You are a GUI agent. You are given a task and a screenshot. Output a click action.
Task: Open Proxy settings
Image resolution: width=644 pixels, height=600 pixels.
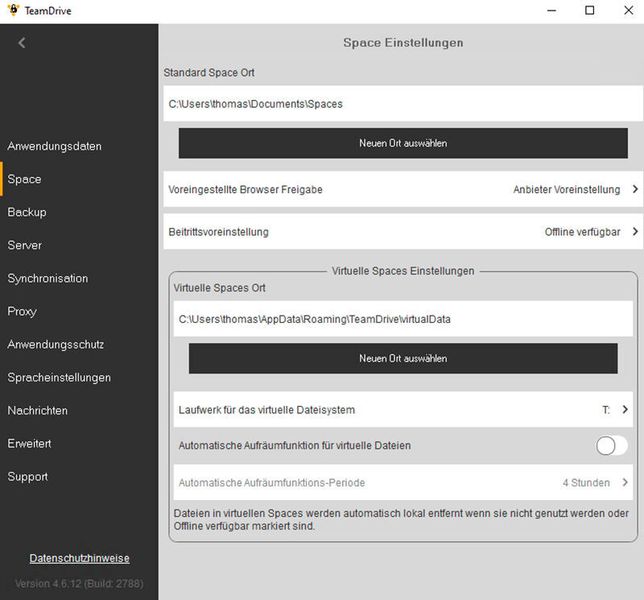point(22,311)
